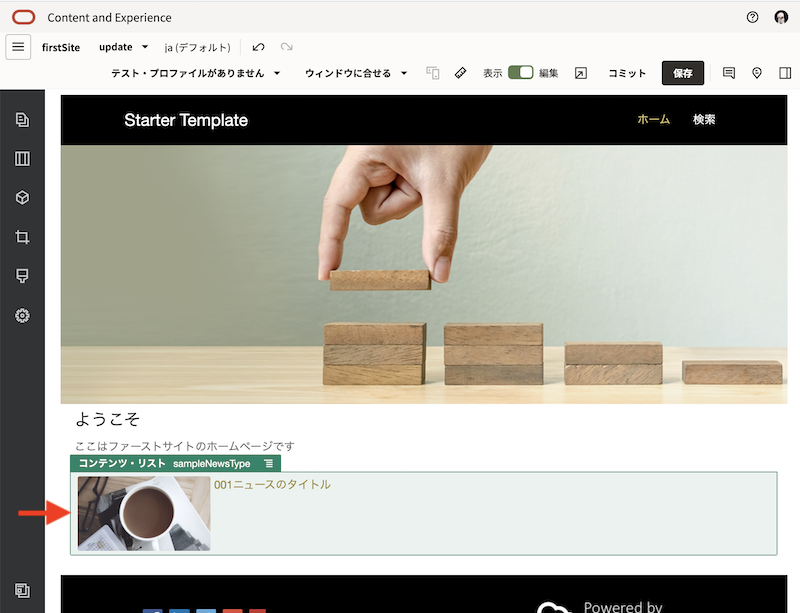Select the pages icon in the left sidebar
The image size is (800, 613).
pyautogui.click(x=21, y=119)
